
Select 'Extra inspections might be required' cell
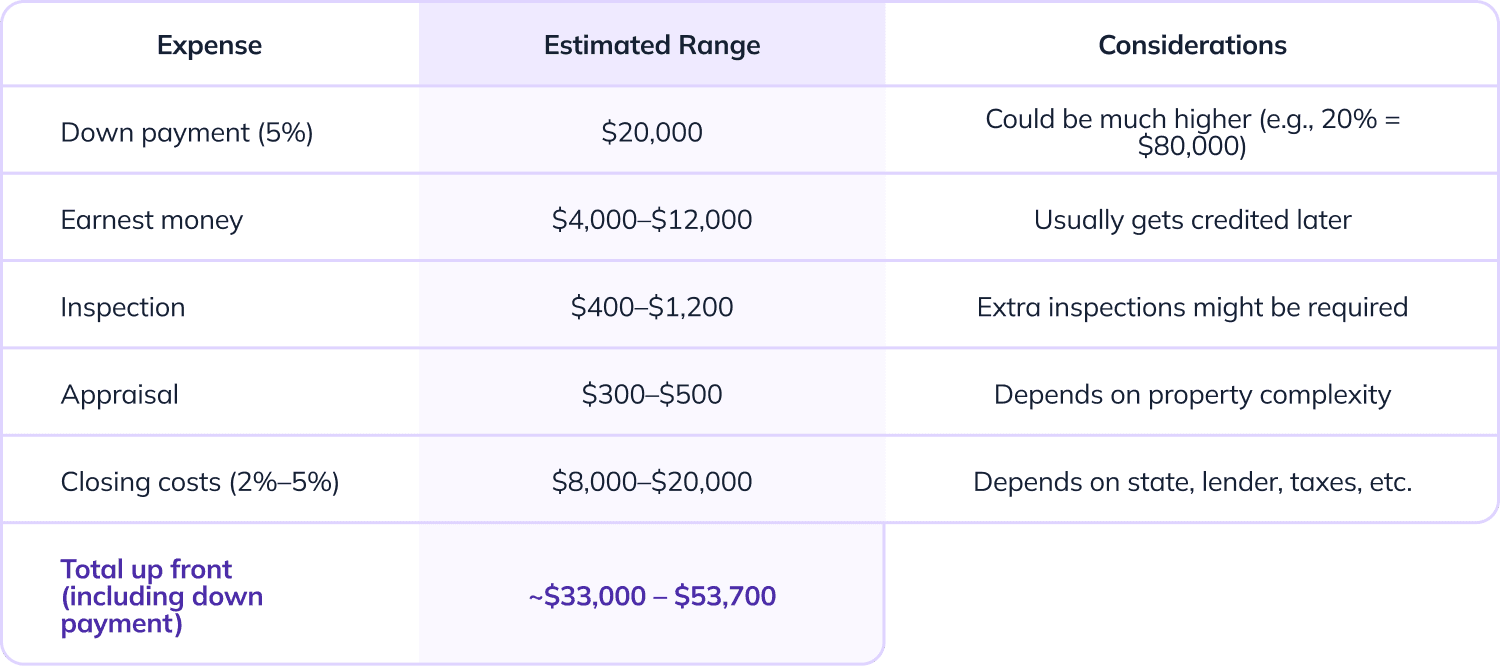click(1192, 307)
